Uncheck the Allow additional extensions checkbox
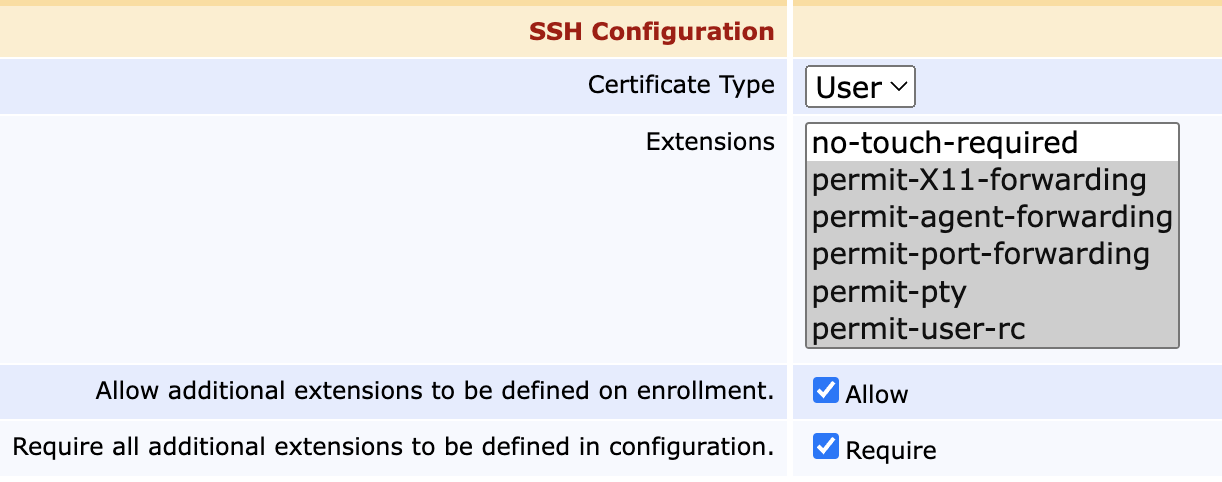This screenshot has height=482, width=1222. [x=826, y=391]
